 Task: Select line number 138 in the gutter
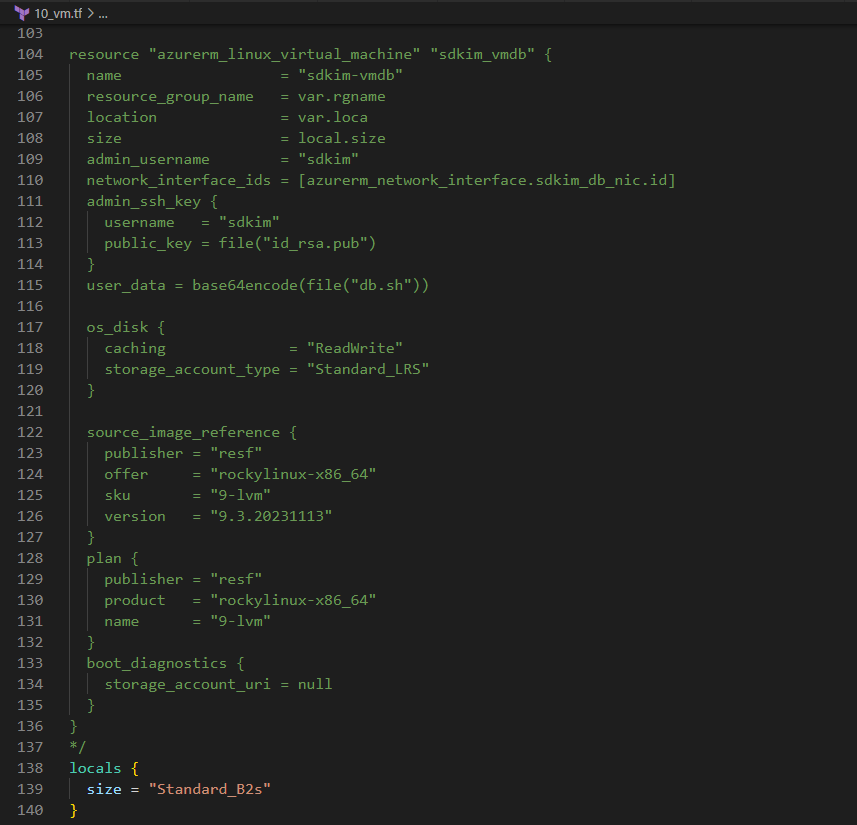30,768
